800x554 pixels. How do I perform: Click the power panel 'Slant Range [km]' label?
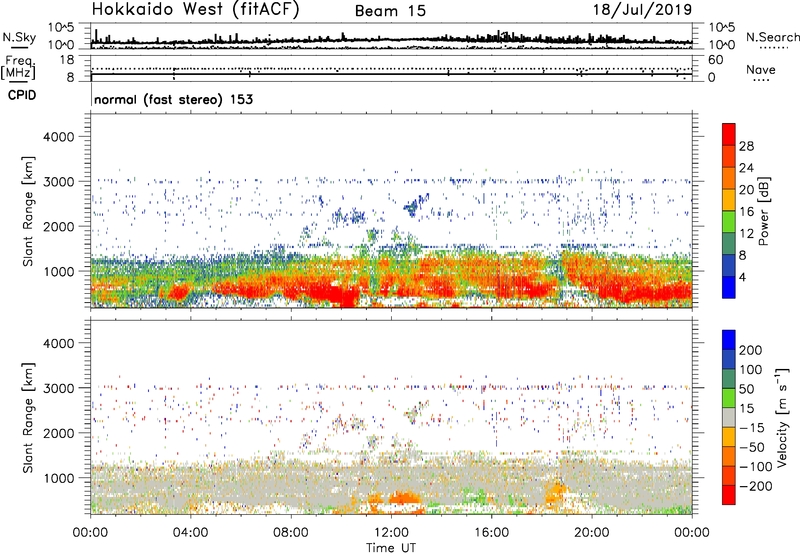point(28,211)
